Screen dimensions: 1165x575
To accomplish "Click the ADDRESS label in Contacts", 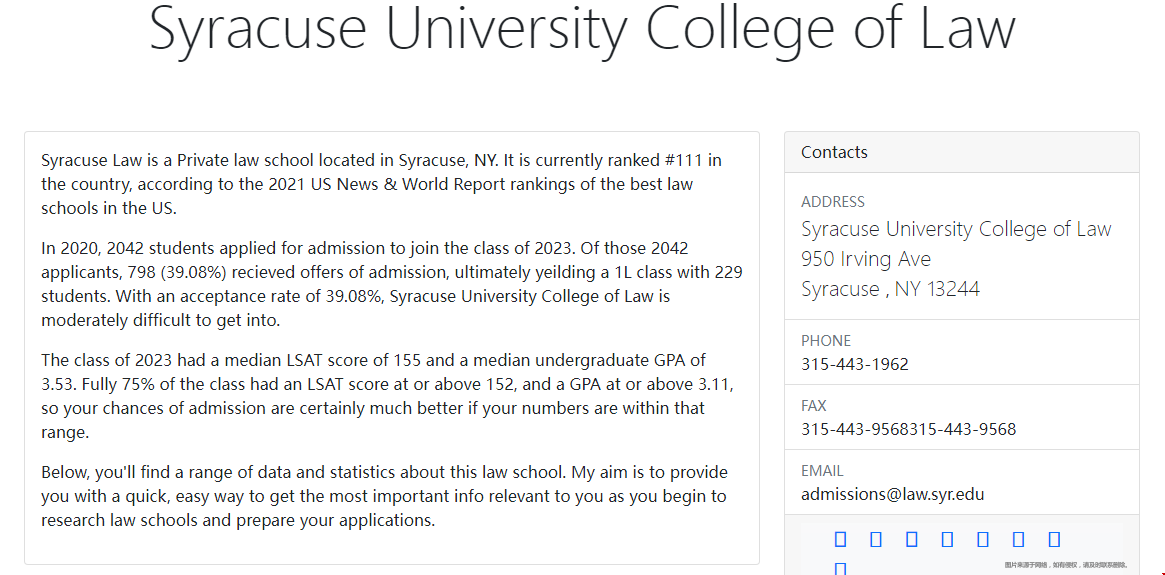I will coord(833,201).
